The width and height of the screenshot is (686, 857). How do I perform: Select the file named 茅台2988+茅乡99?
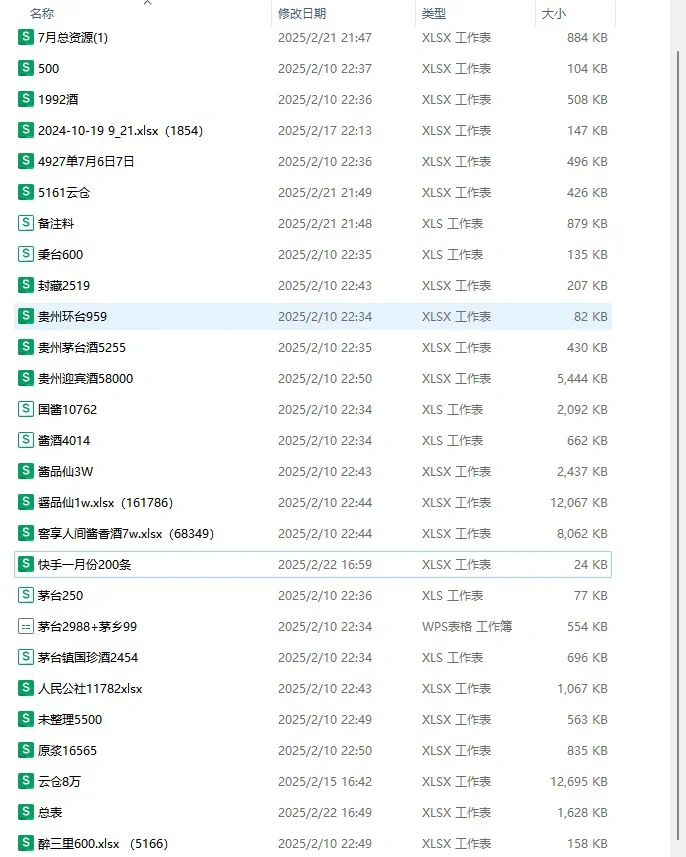coord(87,626)
